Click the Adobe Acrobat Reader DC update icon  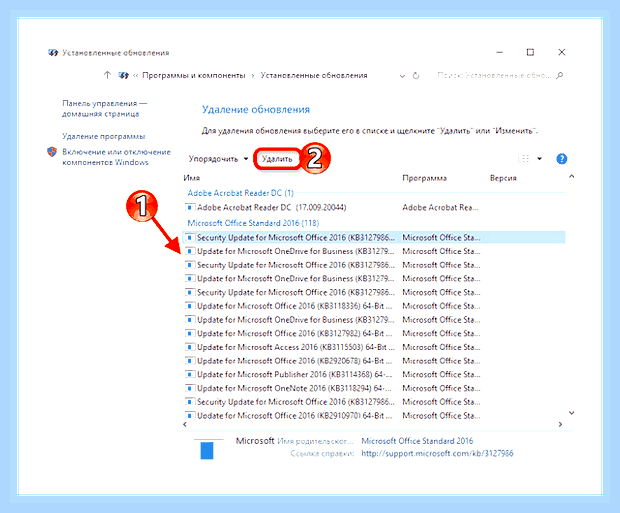(190, 207)
